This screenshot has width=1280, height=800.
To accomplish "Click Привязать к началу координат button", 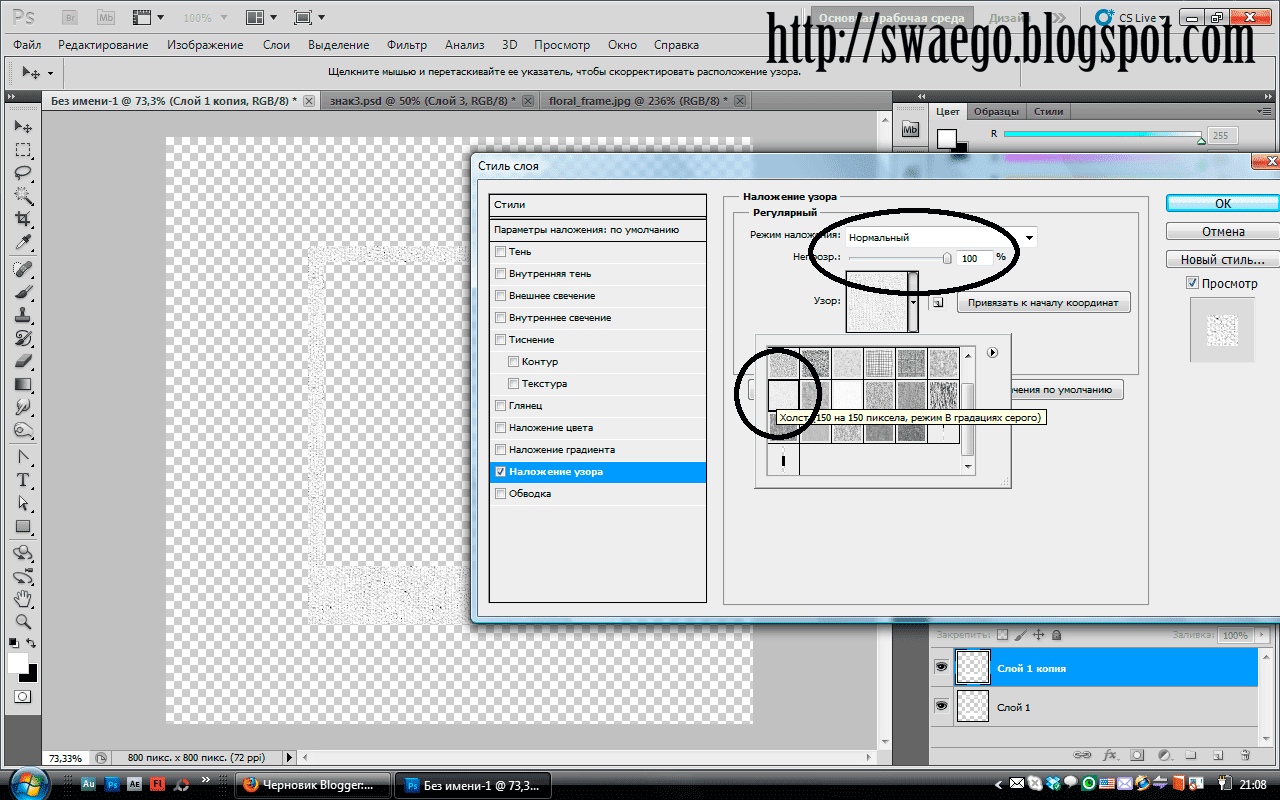I will coord(1043,302).
